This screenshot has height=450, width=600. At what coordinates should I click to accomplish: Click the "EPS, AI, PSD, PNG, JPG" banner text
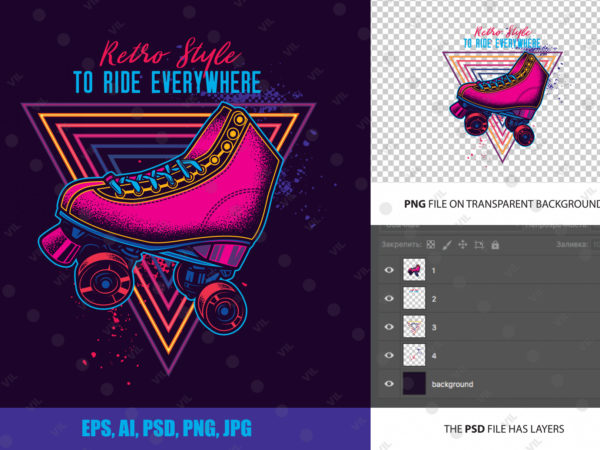tap(166, 429)
